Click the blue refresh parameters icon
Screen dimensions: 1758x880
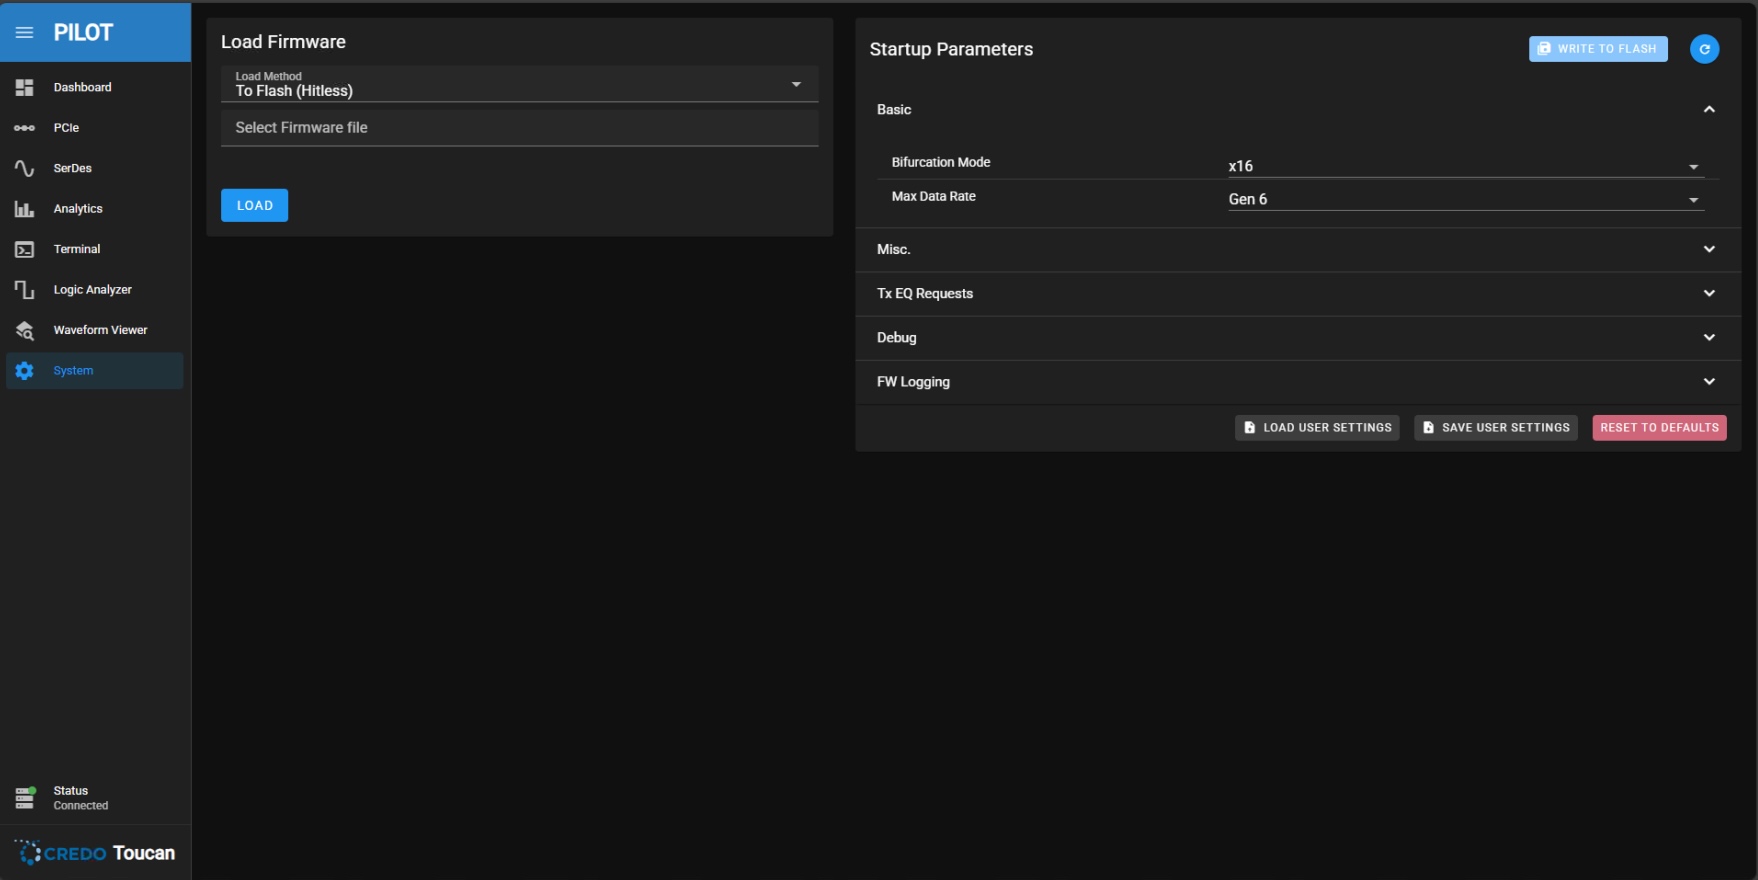(1704, 49)
